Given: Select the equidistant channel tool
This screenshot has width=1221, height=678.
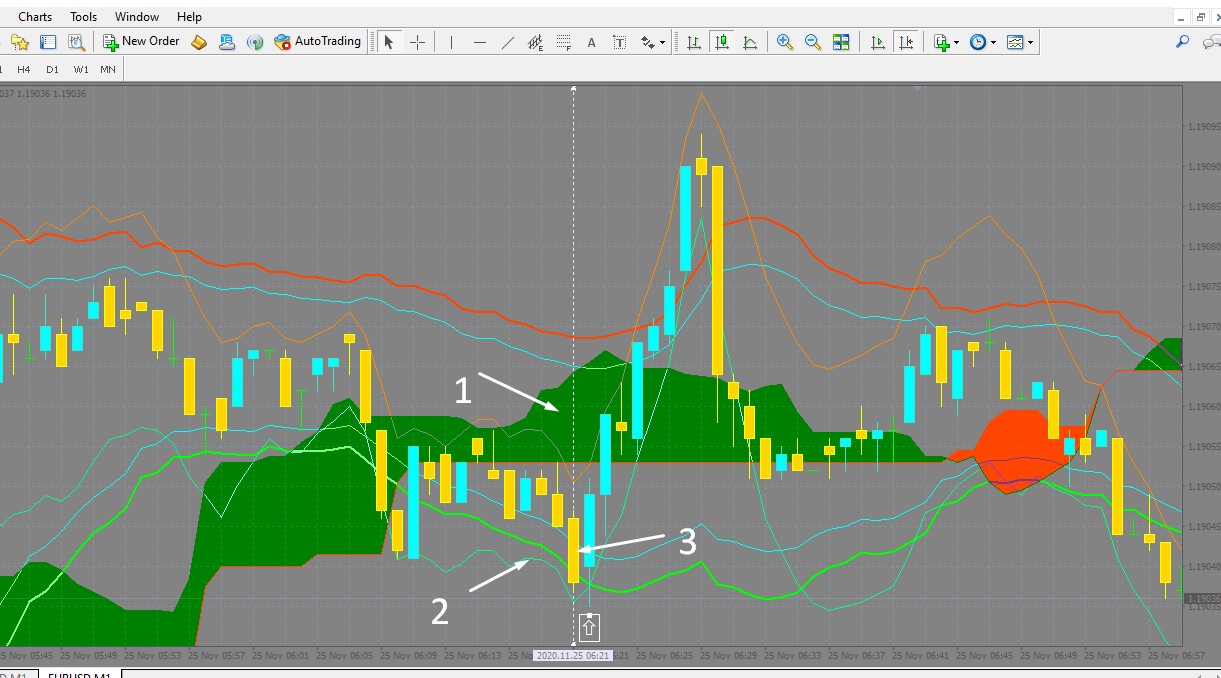Looking at the screenshot, I should (536, 42).
